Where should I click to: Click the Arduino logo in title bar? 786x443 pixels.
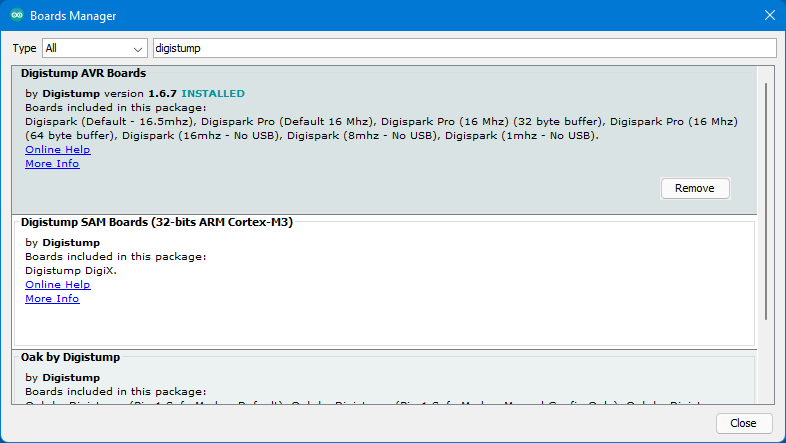17,15
